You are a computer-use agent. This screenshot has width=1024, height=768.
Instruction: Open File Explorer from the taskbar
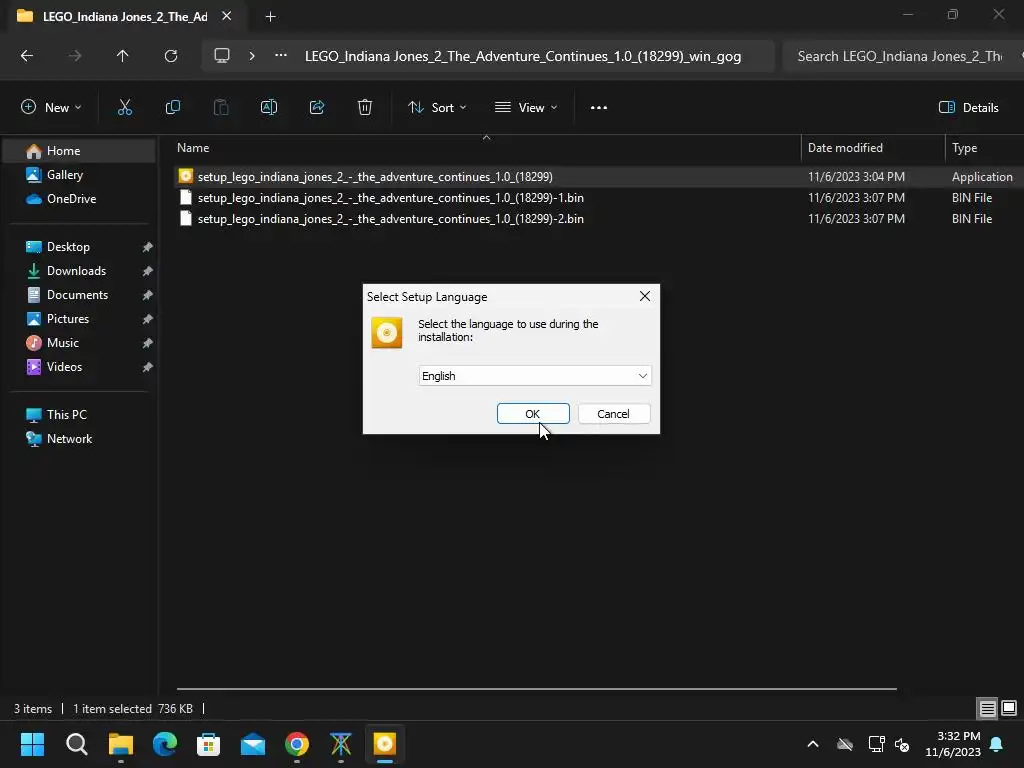coord(121,744)
